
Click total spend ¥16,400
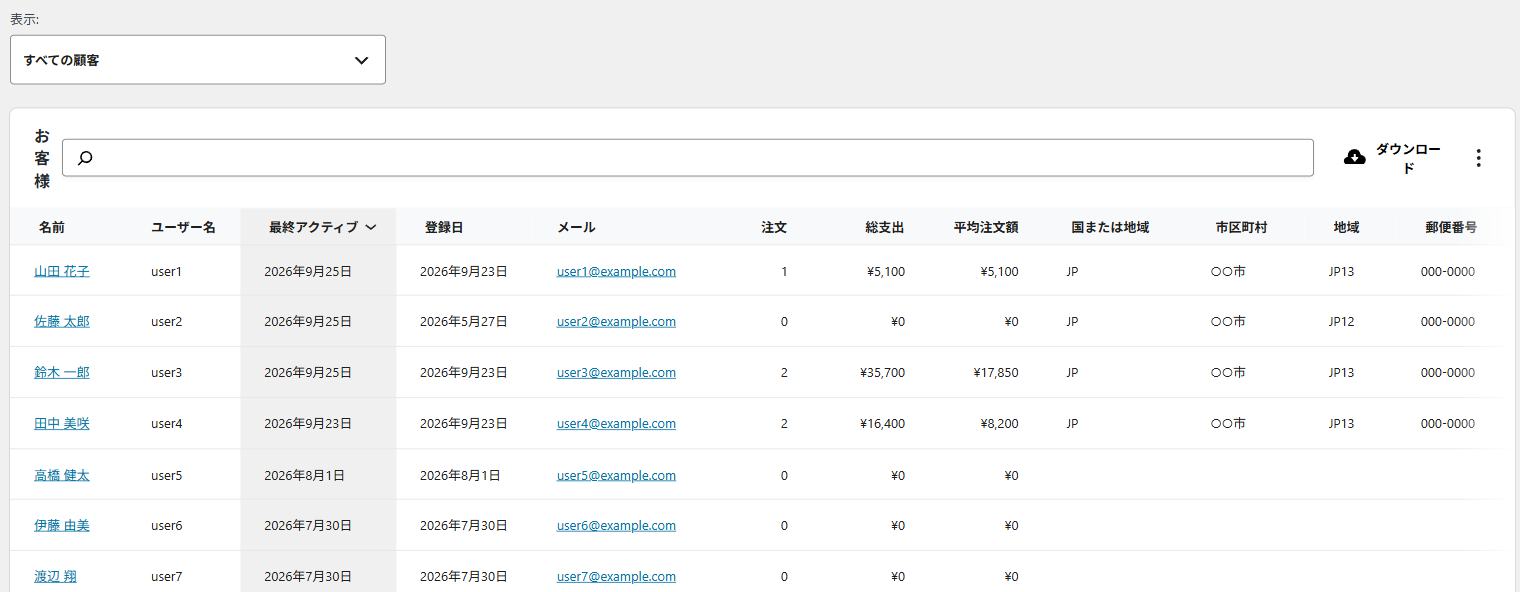[882, 423]
